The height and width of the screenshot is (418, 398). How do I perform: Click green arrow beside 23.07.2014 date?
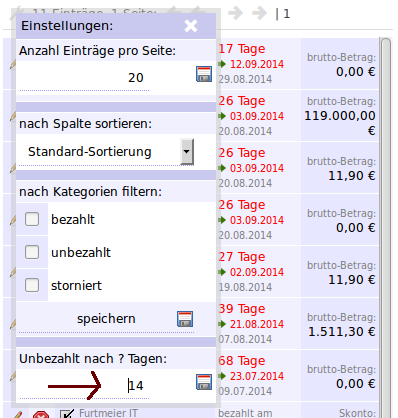pyautogui.click(x=222, y=376)
